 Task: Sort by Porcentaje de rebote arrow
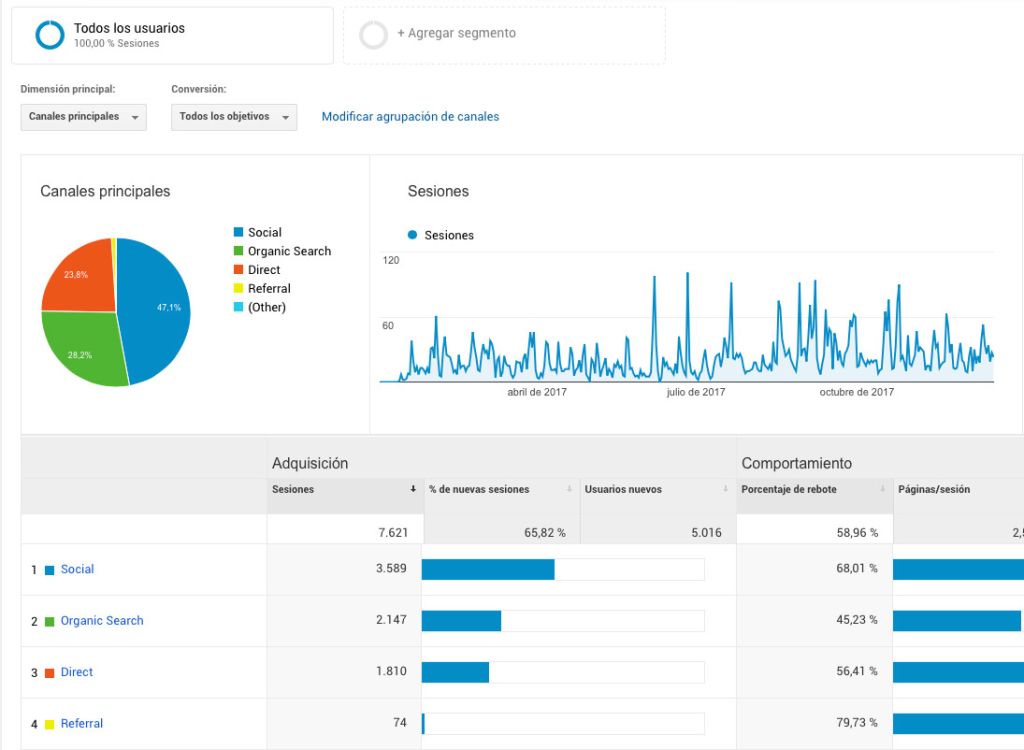[x=882, y=489]
